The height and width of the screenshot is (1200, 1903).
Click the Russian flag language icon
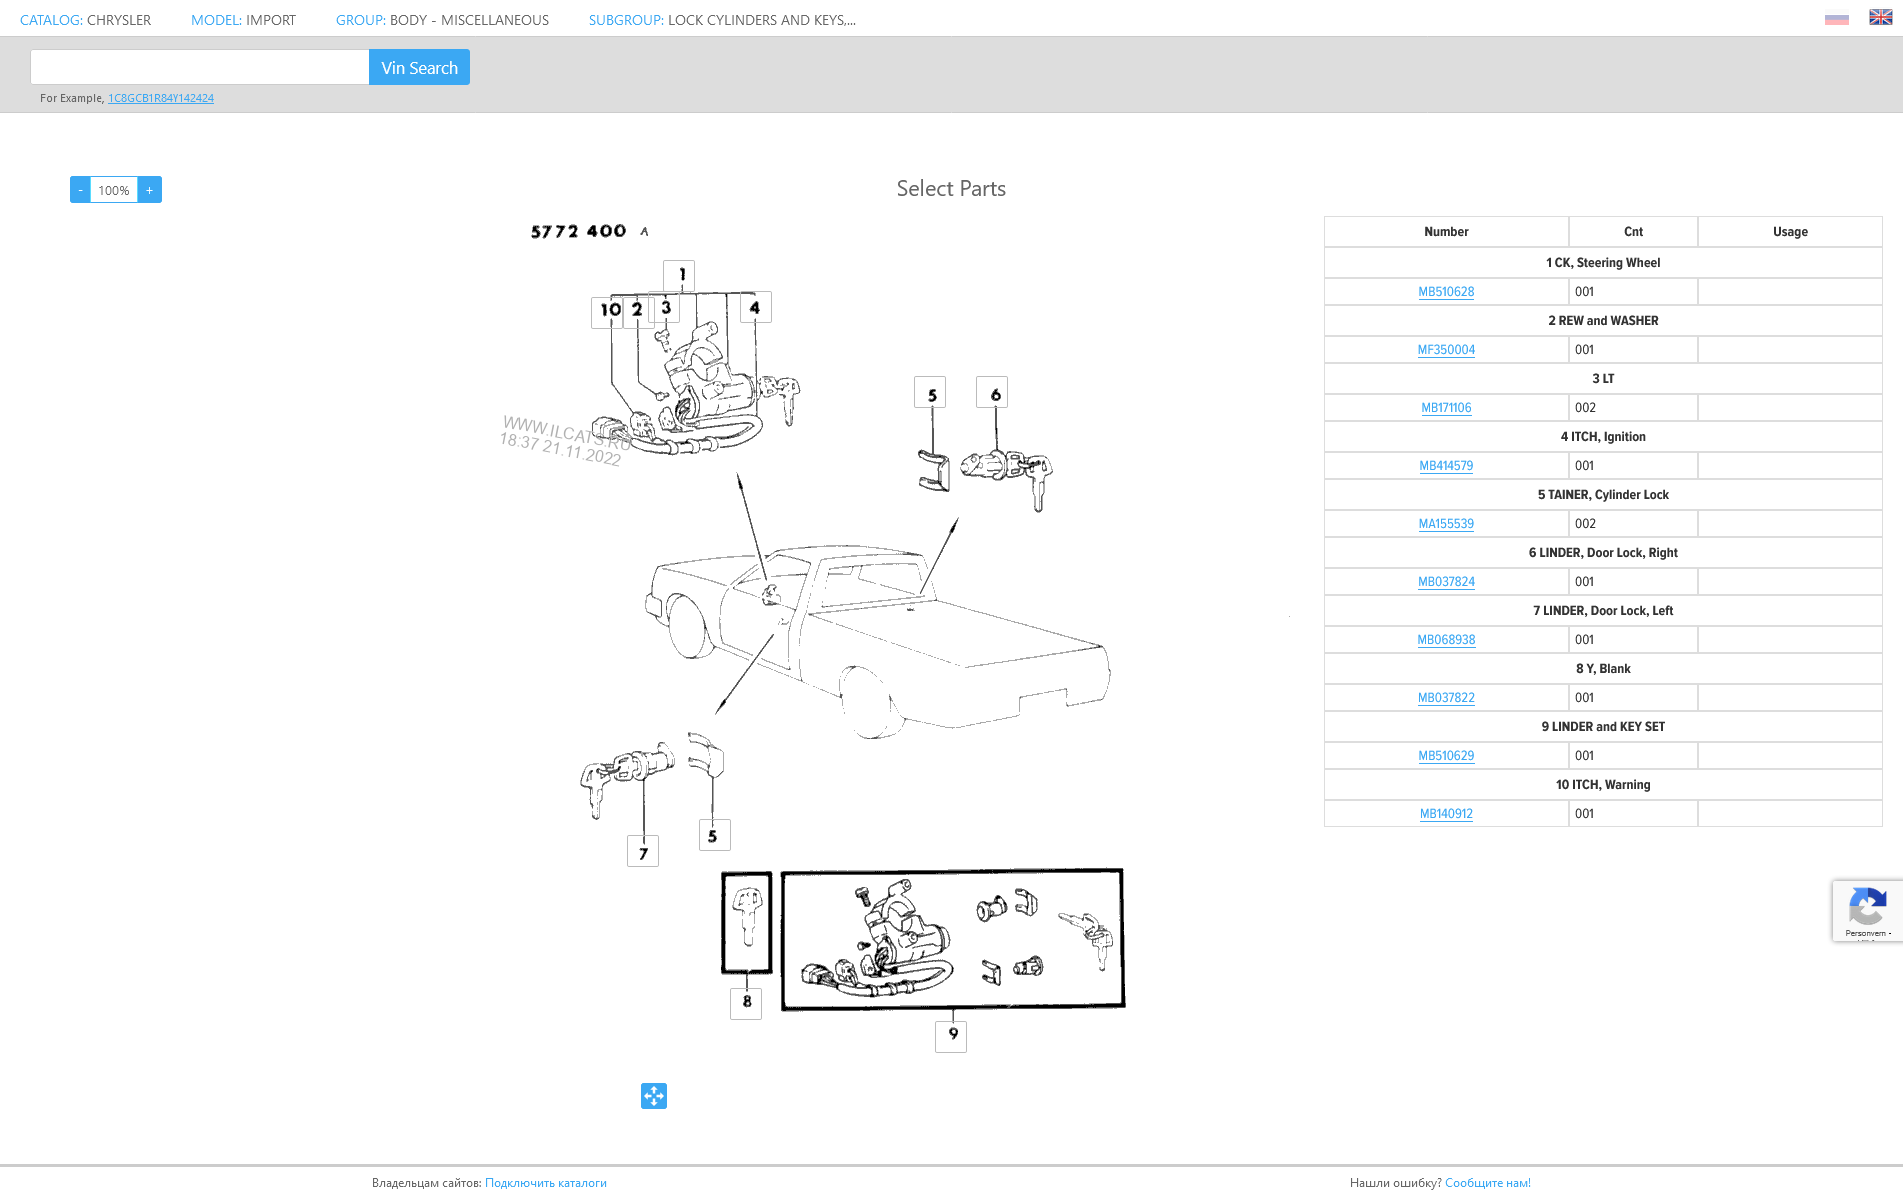coord(1836,19)
